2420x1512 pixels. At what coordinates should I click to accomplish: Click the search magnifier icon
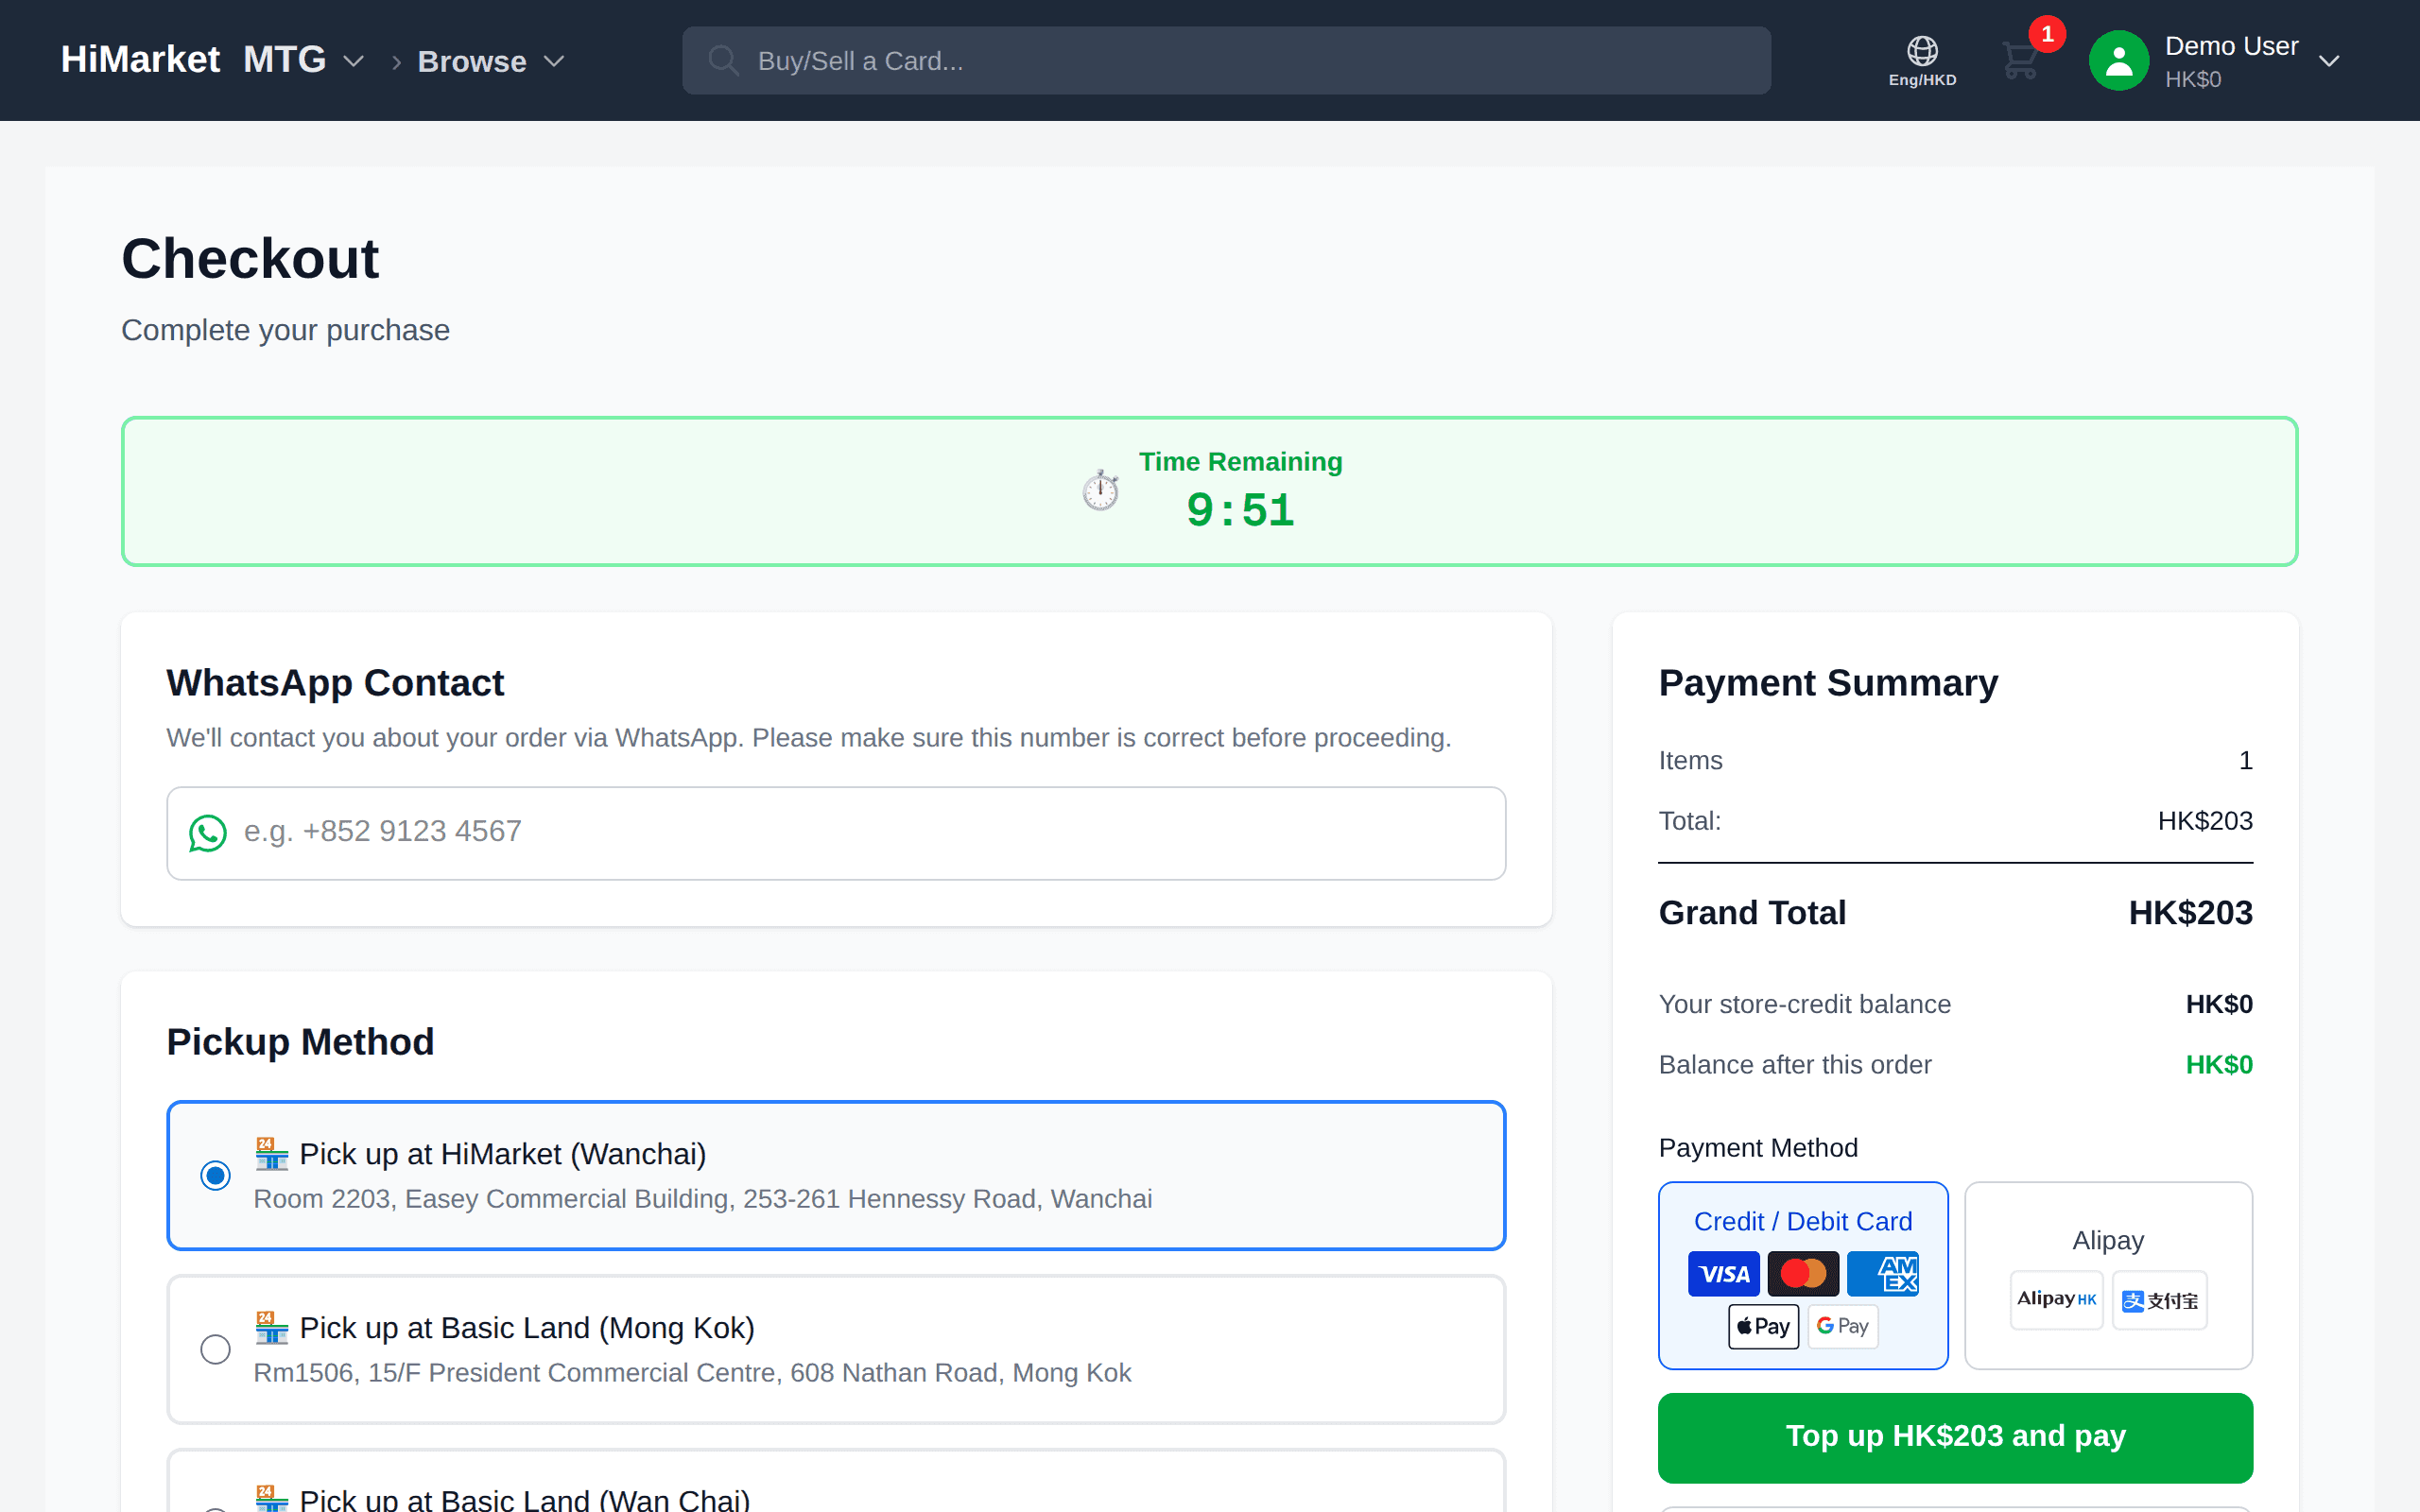[x=723, y=61]
